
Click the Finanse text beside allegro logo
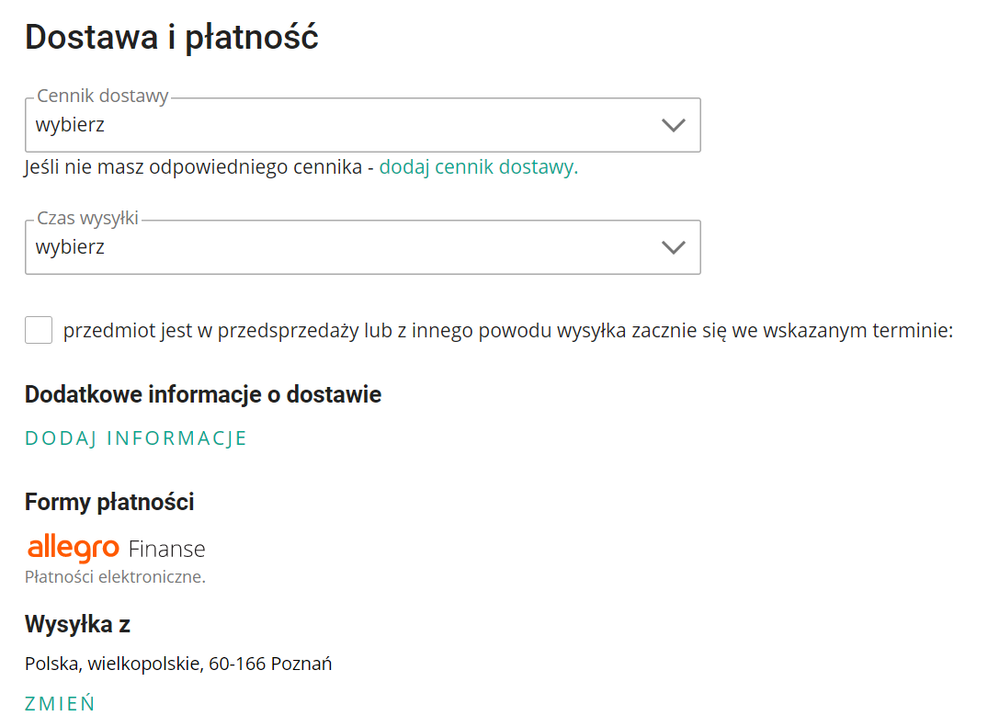coord(167,548)
